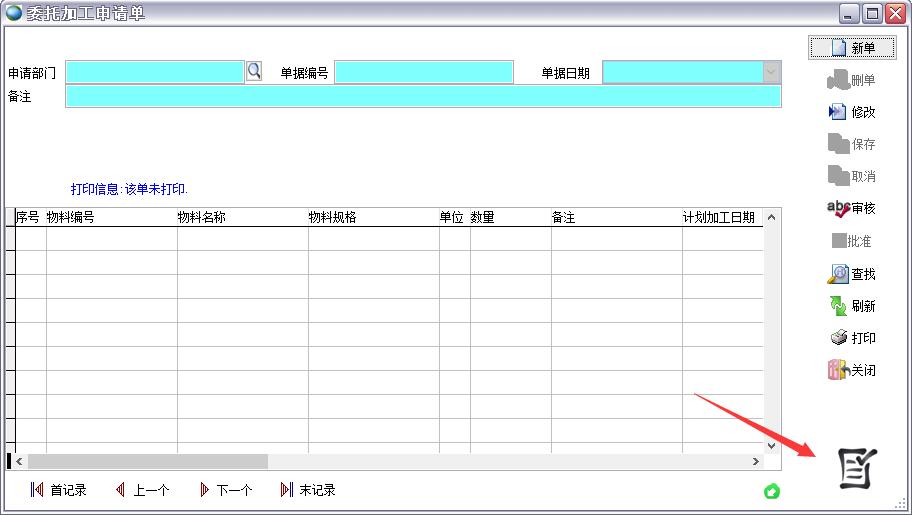Print the form using 打印 button

tap(851, 338)
